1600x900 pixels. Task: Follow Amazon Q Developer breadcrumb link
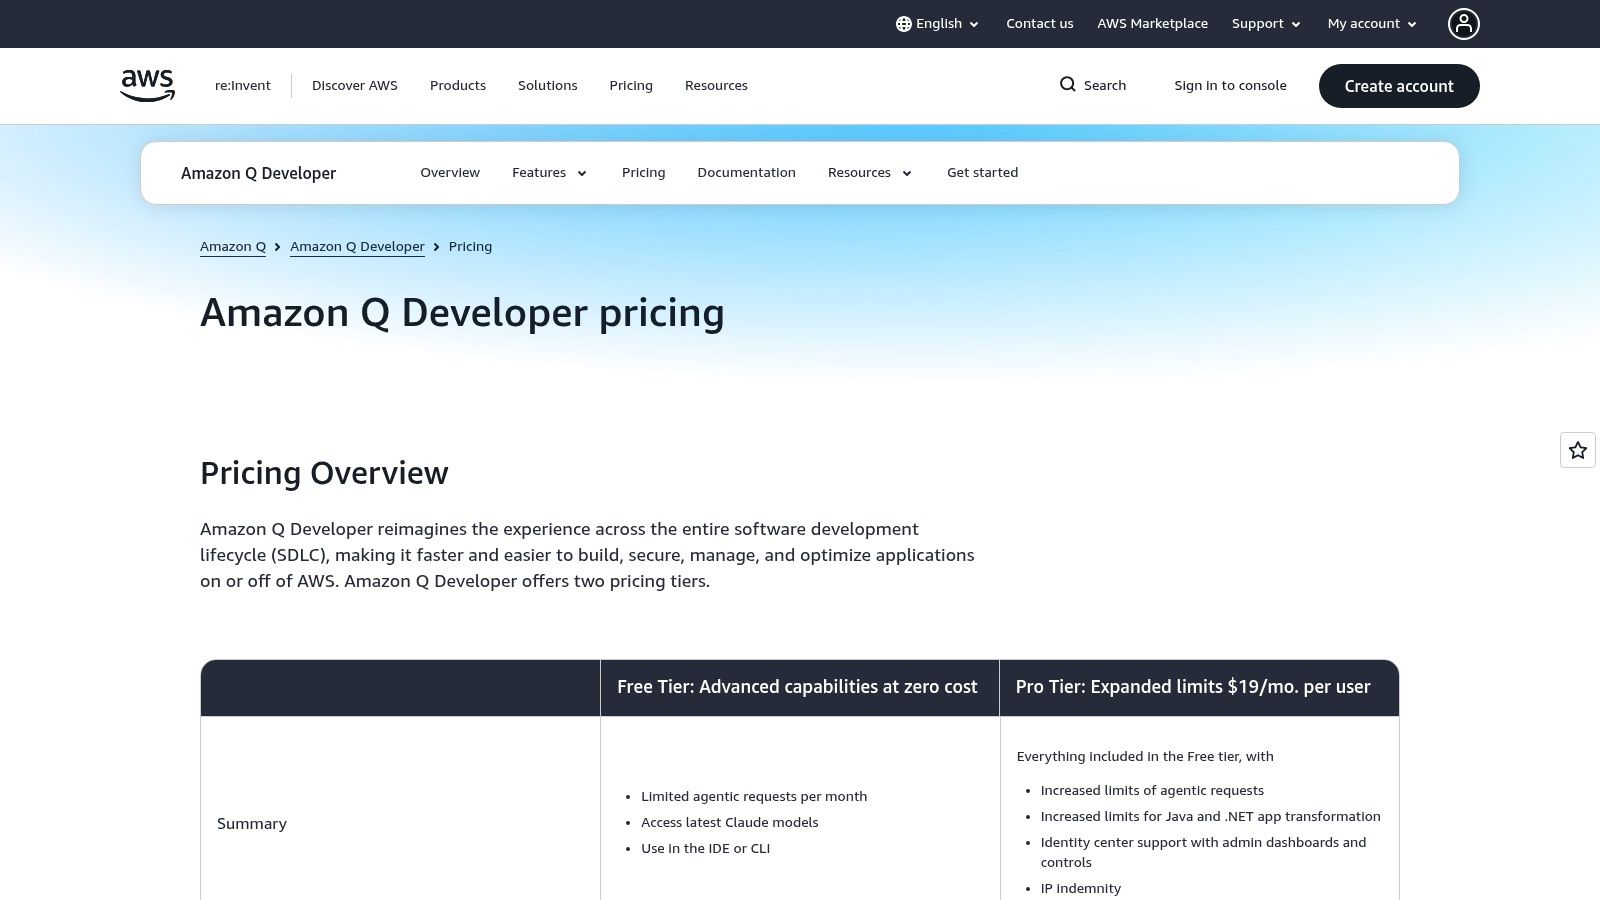pyautogui.click(x=357, y=247)
